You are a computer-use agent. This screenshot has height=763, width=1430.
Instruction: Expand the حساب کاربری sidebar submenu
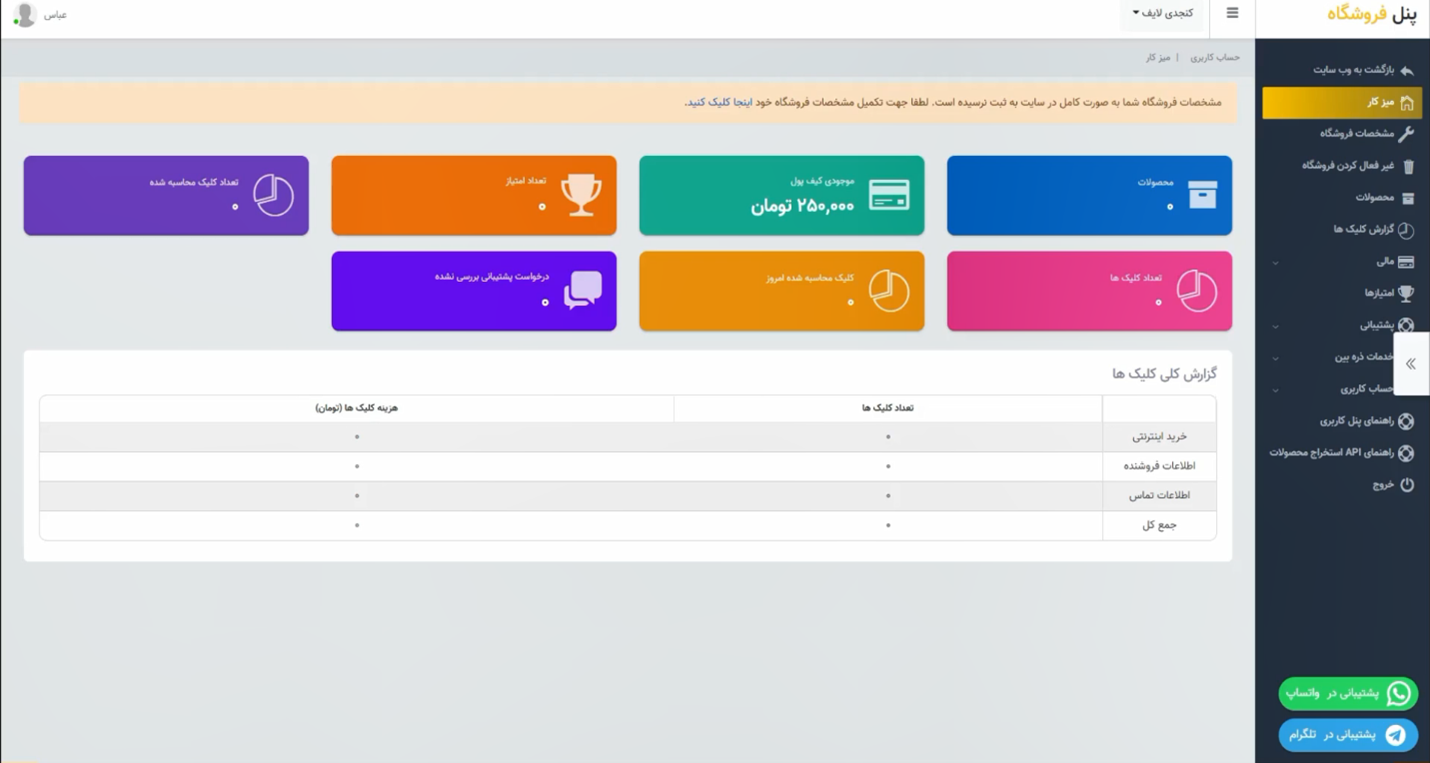[x=1340, y=389]
